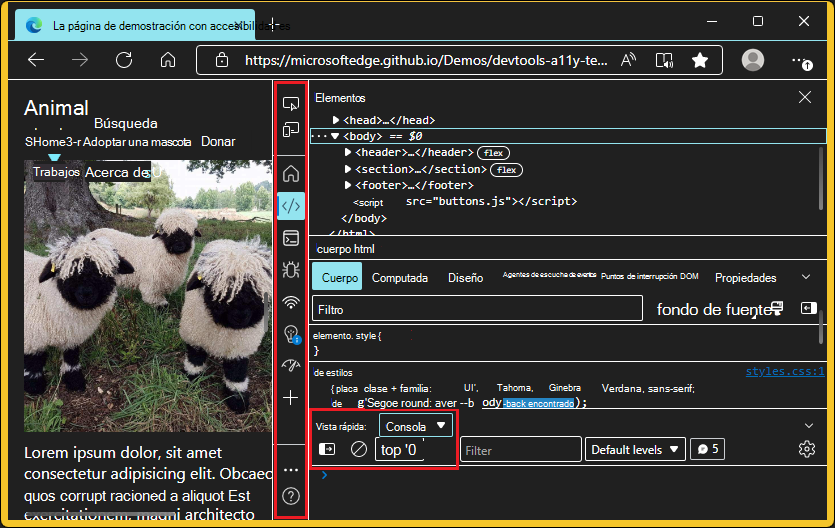Open the Issues lightbulb tool
This screenshot has height=528, width=835.
pyautogui.click(x=291, y=334)
